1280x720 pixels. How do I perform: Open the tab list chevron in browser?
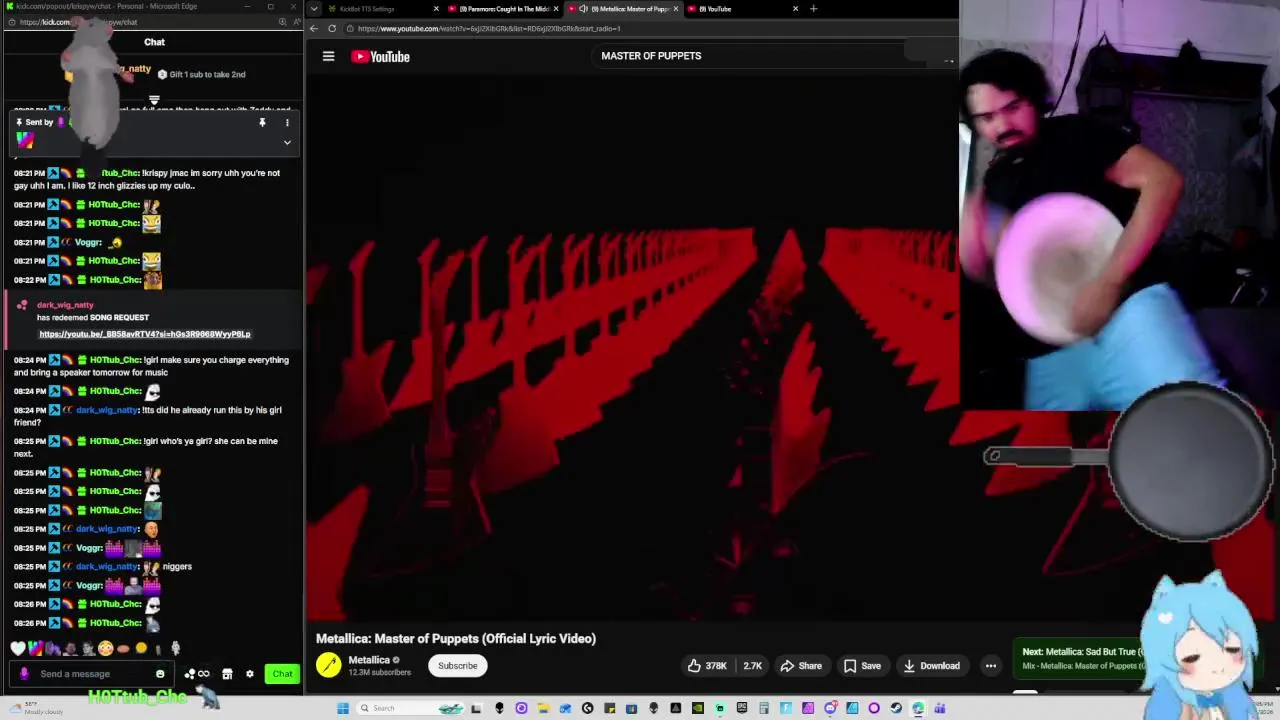point(314,9)
